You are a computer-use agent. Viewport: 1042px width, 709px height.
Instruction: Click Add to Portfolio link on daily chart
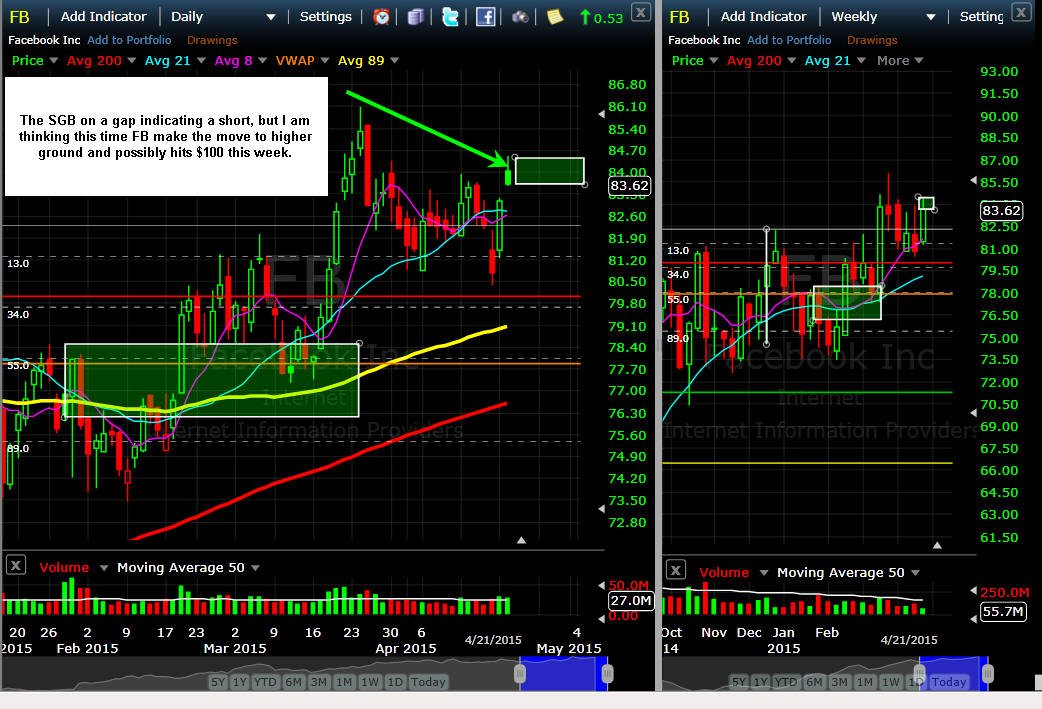[x=129, y=40]
